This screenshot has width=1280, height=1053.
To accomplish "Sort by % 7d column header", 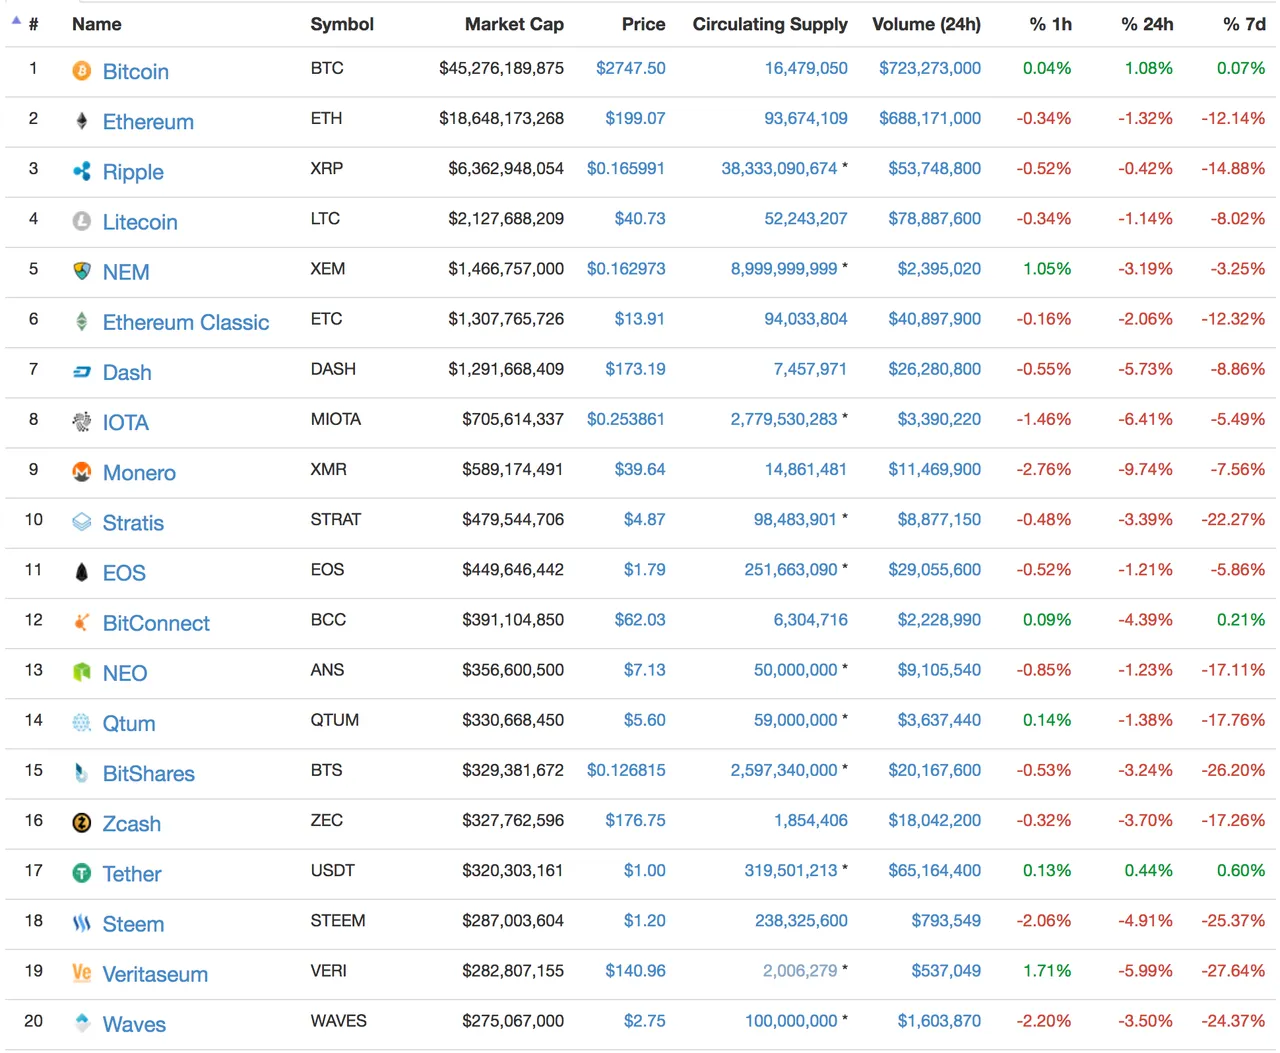I will click(1244, 24).
